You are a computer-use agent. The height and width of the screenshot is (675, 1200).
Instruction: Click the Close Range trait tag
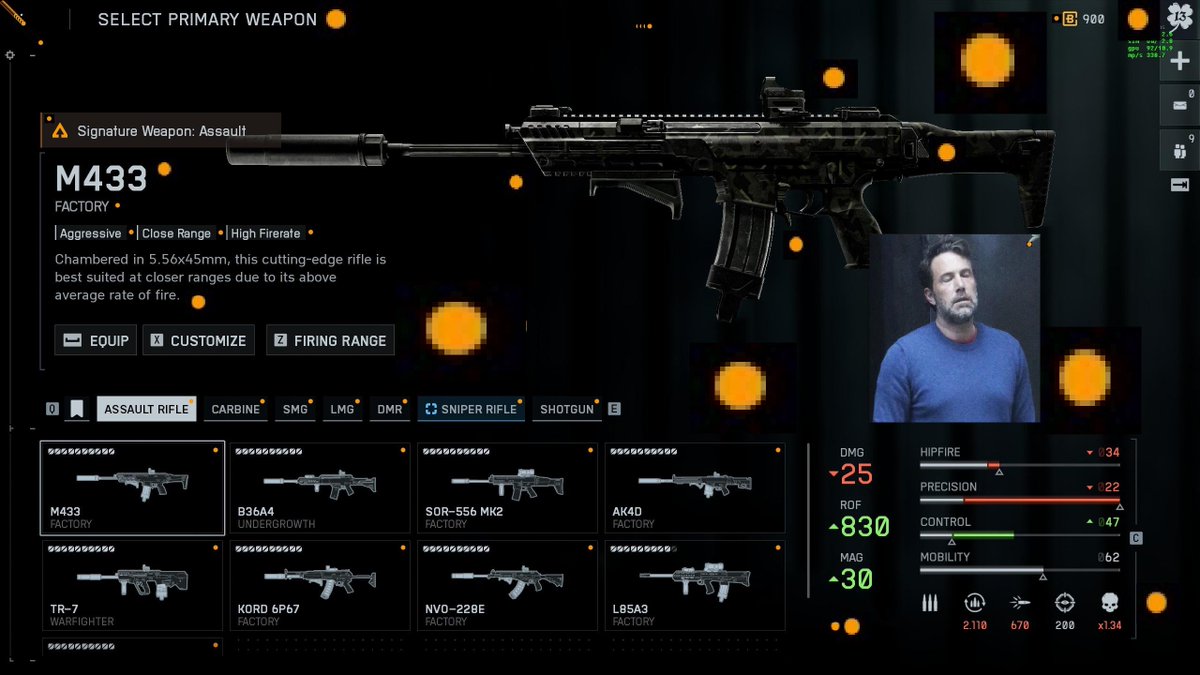(176, 233)
